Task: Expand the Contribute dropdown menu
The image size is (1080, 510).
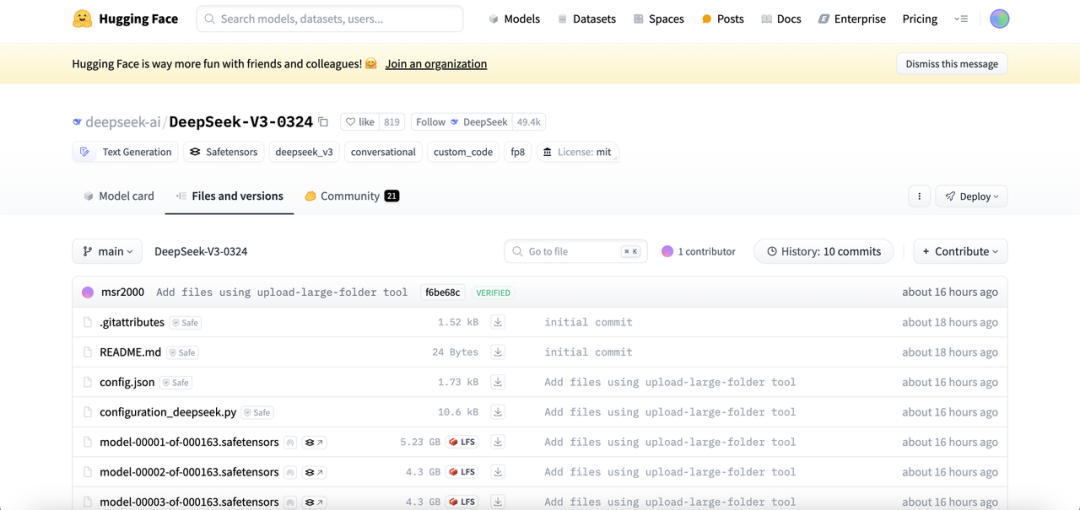Action: 960,252
